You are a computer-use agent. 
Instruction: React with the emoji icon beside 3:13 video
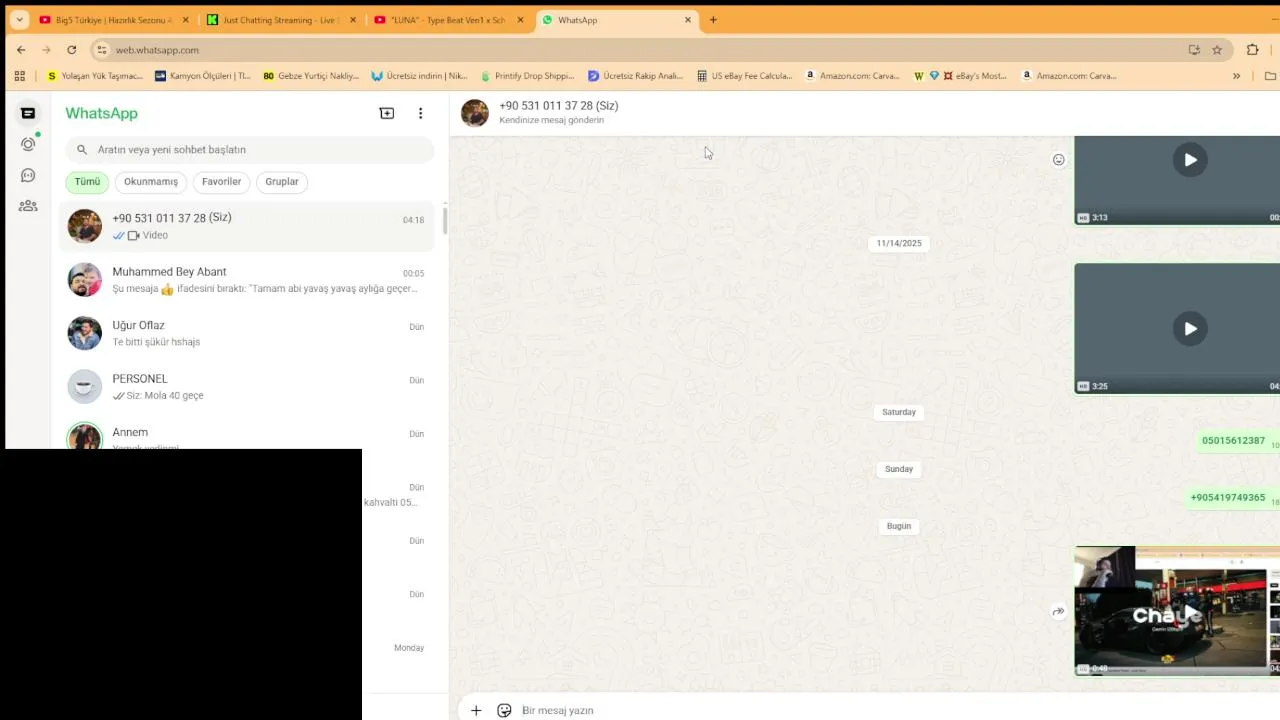pos(1058,160)
